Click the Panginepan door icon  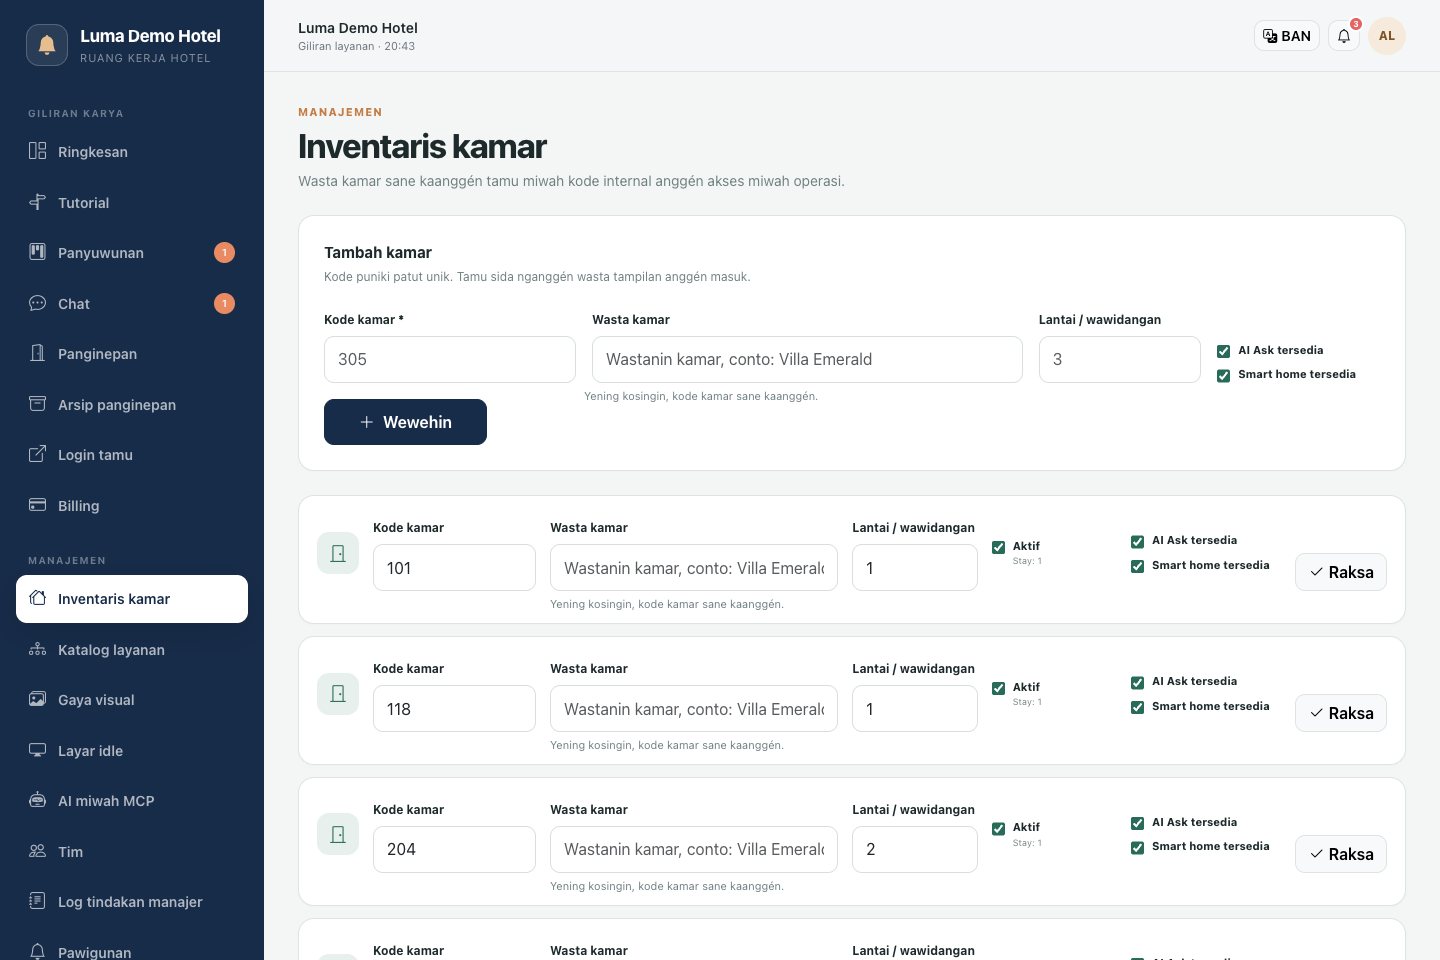pos(38,353)
